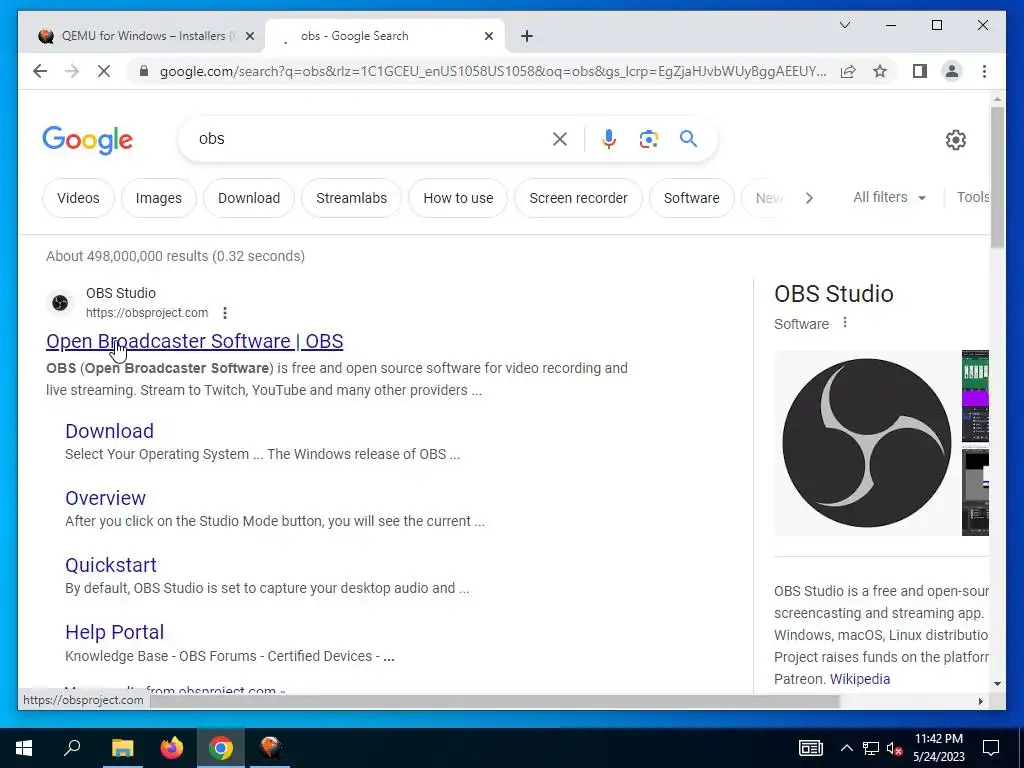This screenshot has height=768, width=1024.
Task: Select the Streamlabs filter chip
Action: click(351, 198)
